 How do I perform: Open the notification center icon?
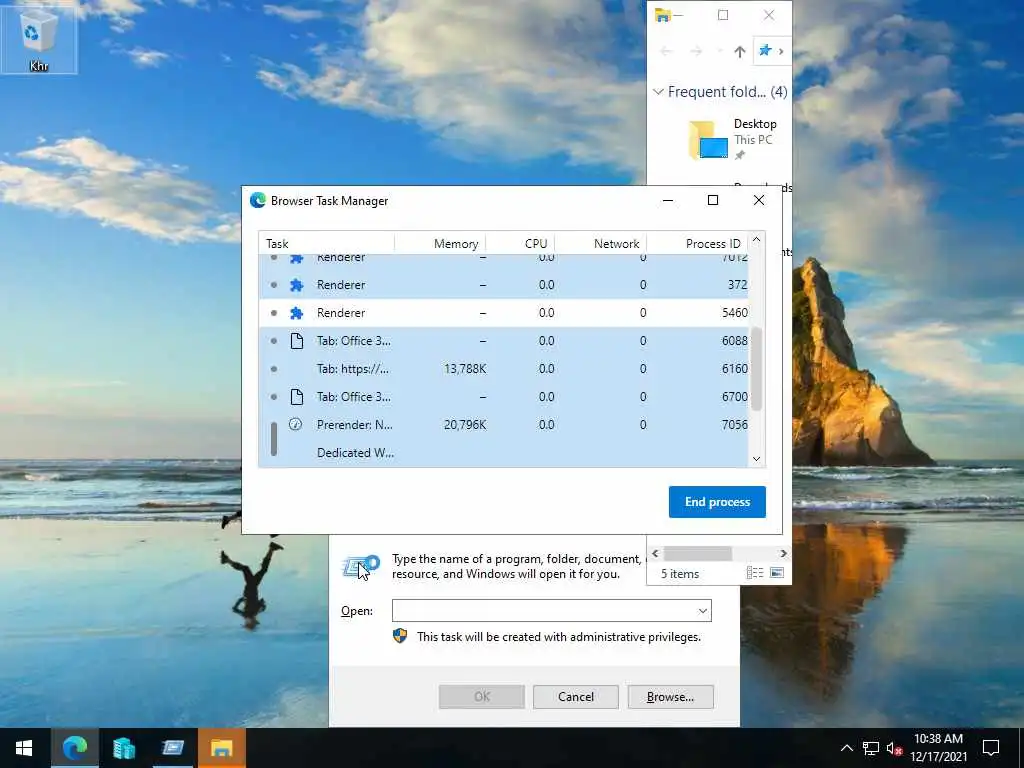(x=991, y=748)
